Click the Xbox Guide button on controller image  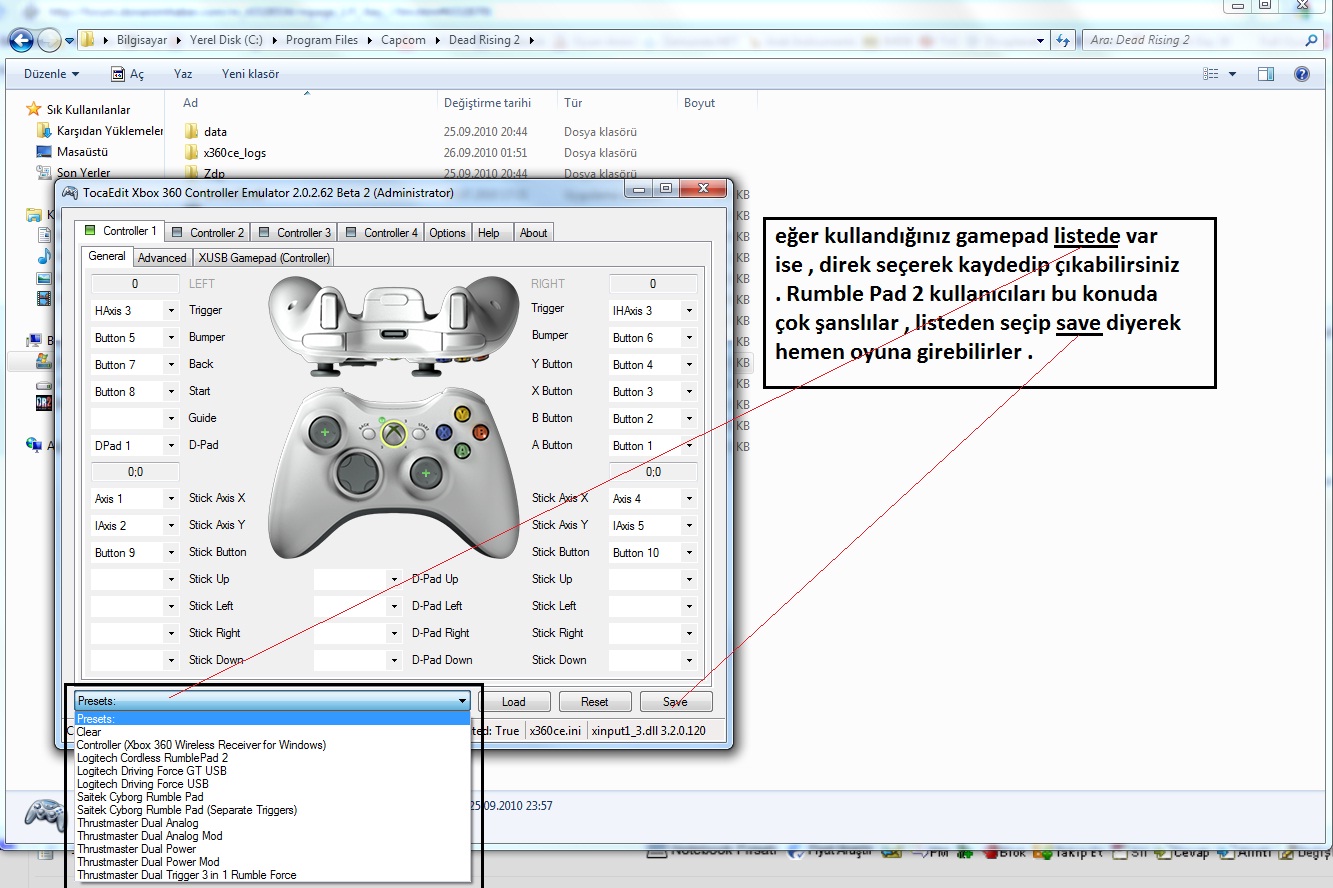tap(395, 433)
